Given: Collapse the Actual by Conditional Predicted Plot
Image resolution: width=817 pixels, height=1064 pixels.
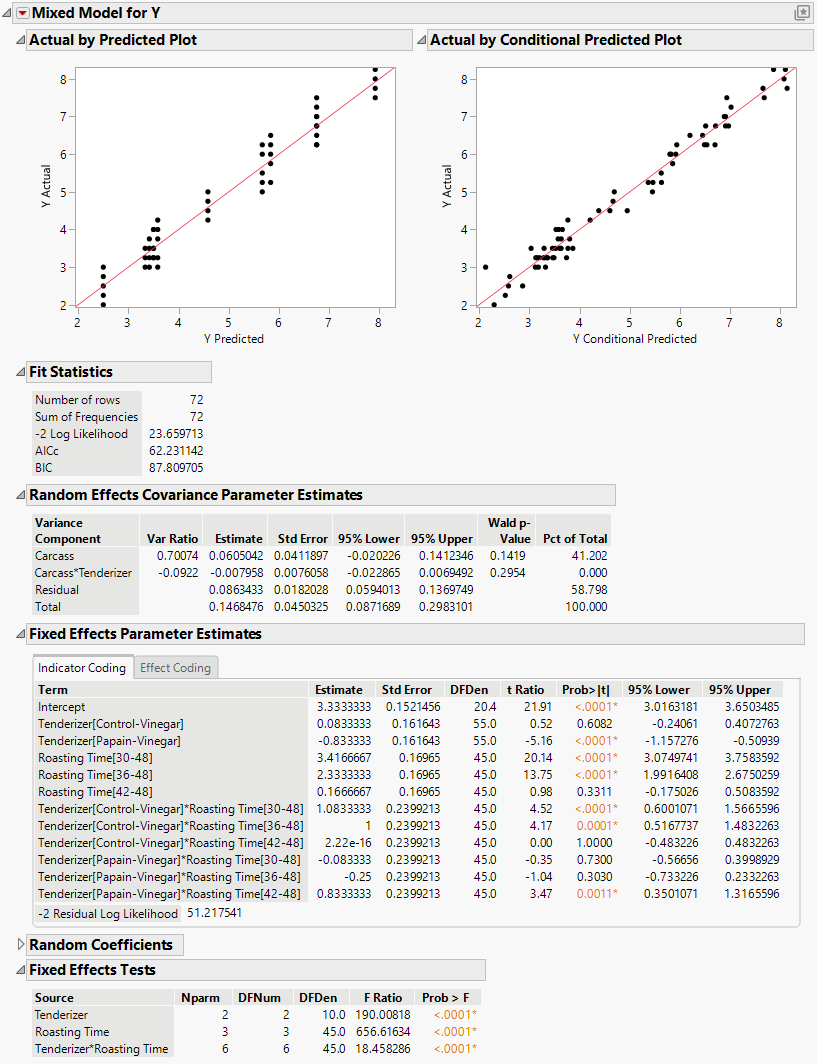Looking at the screenshot, I should click(x=423, y=40).
